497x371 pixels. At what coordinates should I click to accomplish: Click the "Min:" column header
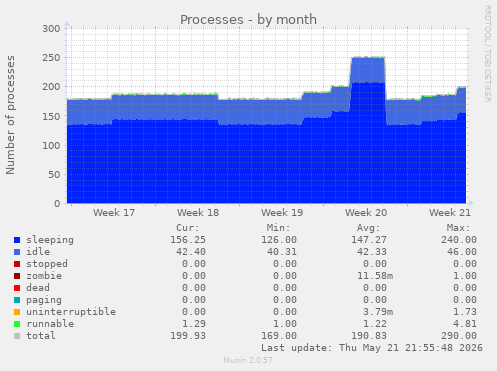point(278,228)
